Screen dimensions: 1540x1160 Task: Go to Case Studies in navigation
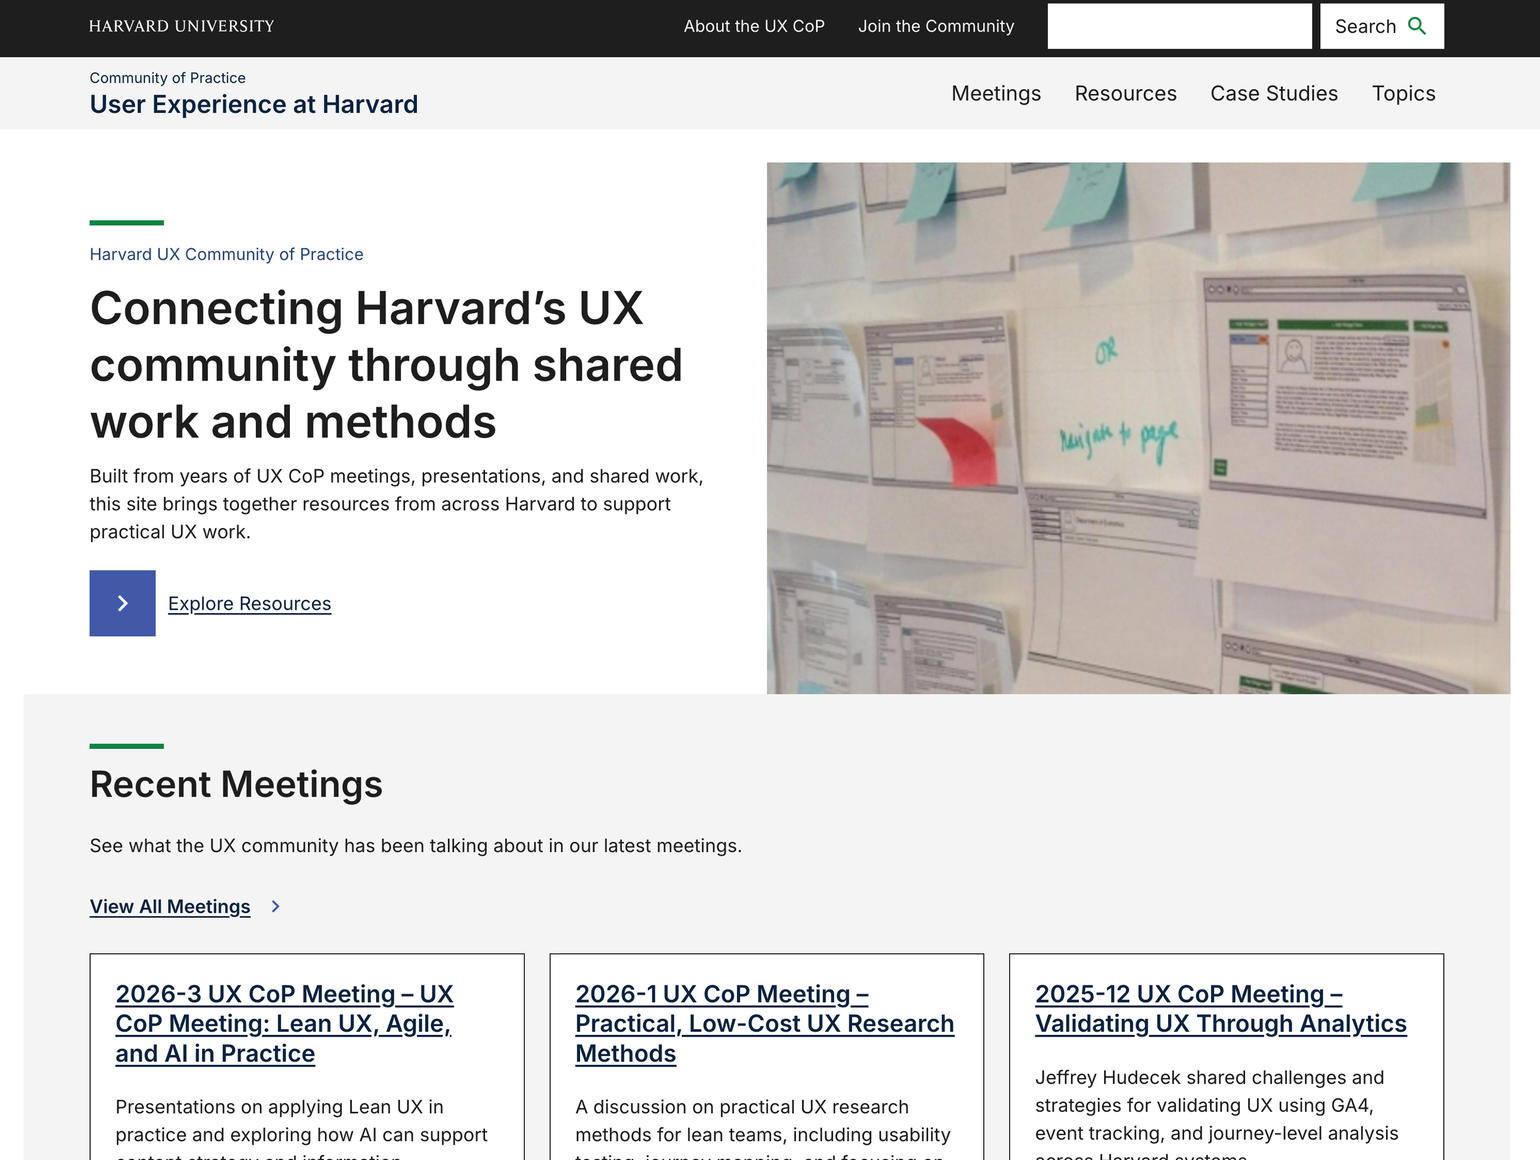pos(1274,93)
